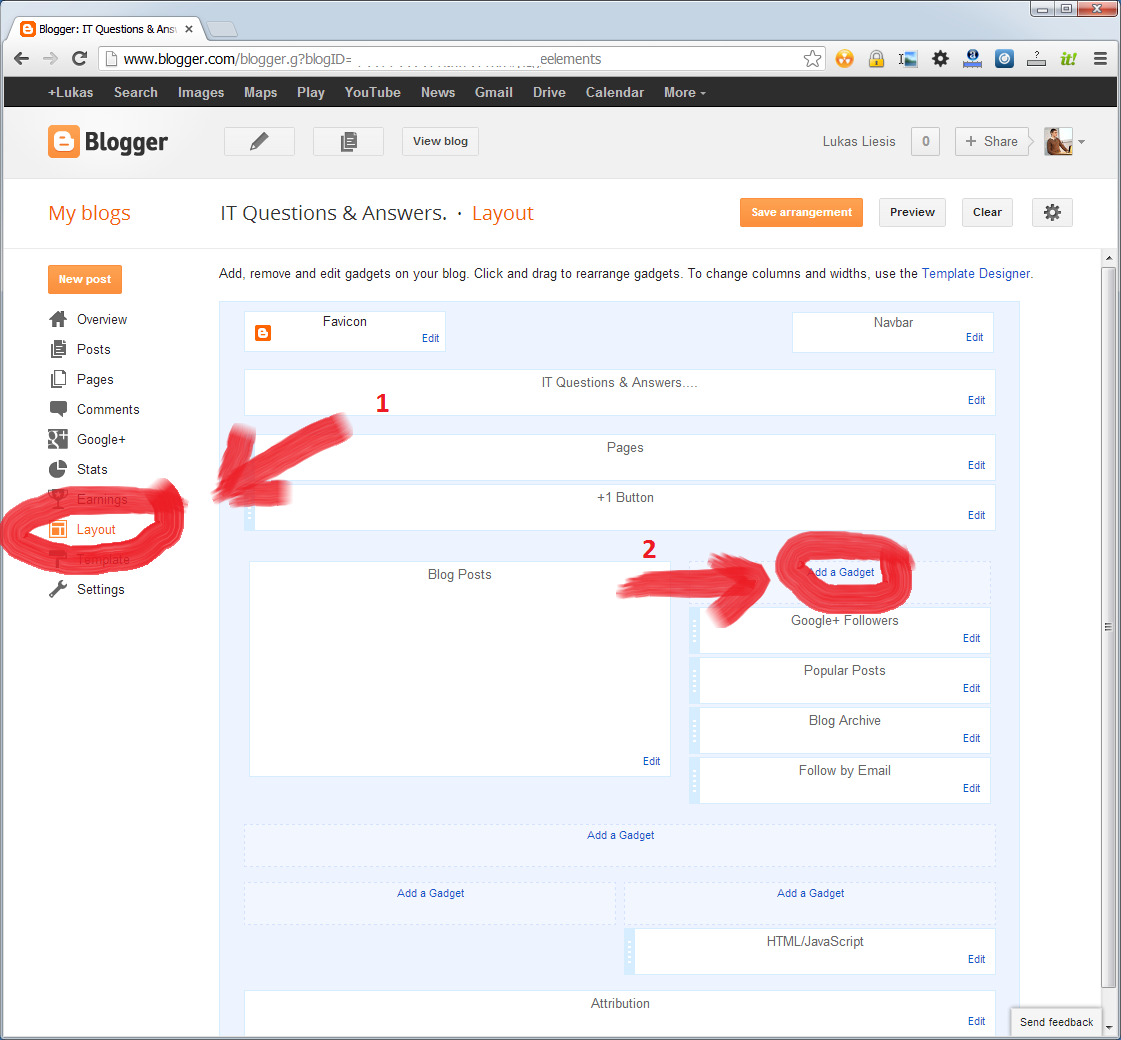Bookmark page with the star icon

pyautogui.click(x=812, y=59)
